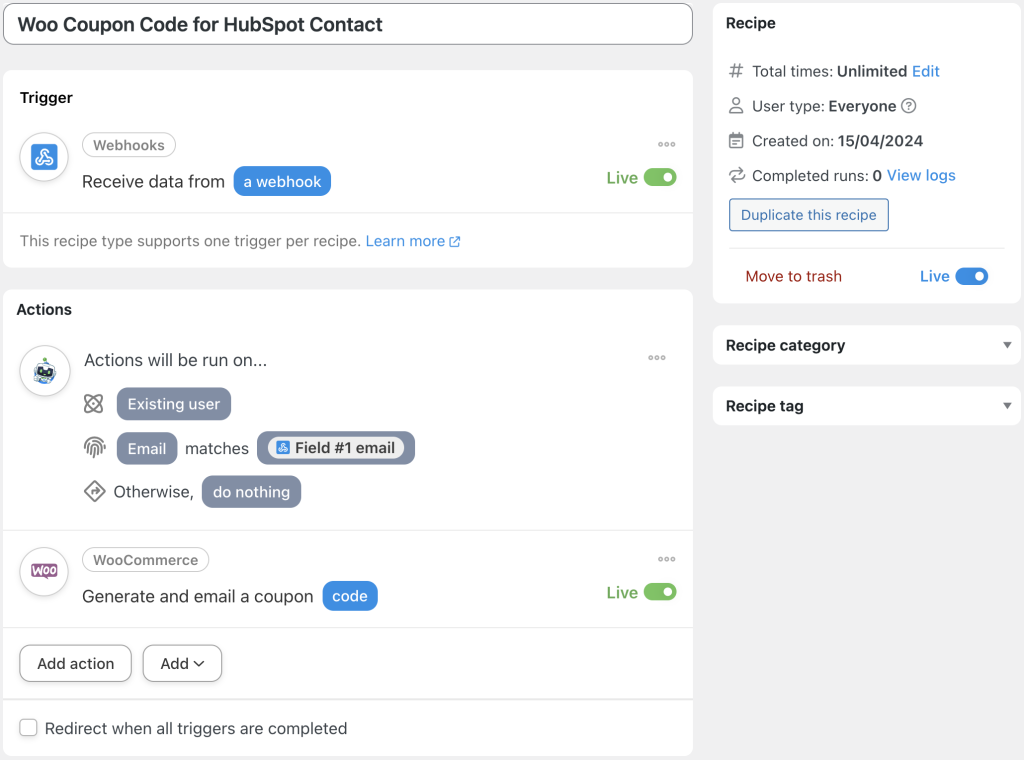Open the trigger options three-dot menu
The width and height of the screenshot is (1024, 760).
(666, 144)
